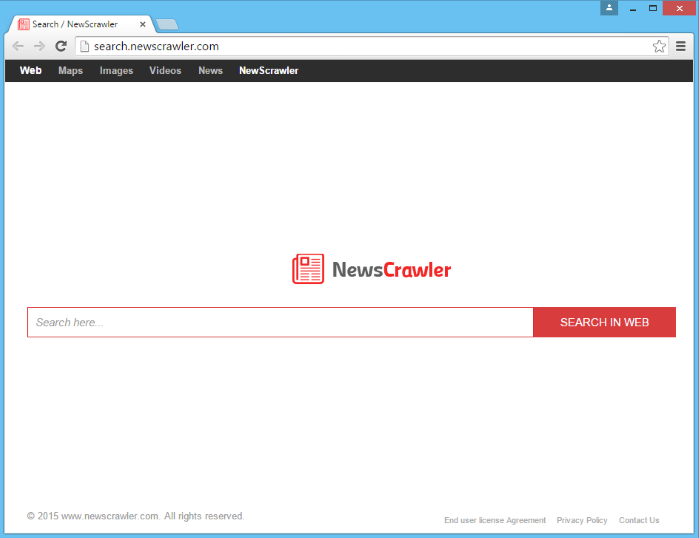Focus the 'Search here...' input field

280,322
